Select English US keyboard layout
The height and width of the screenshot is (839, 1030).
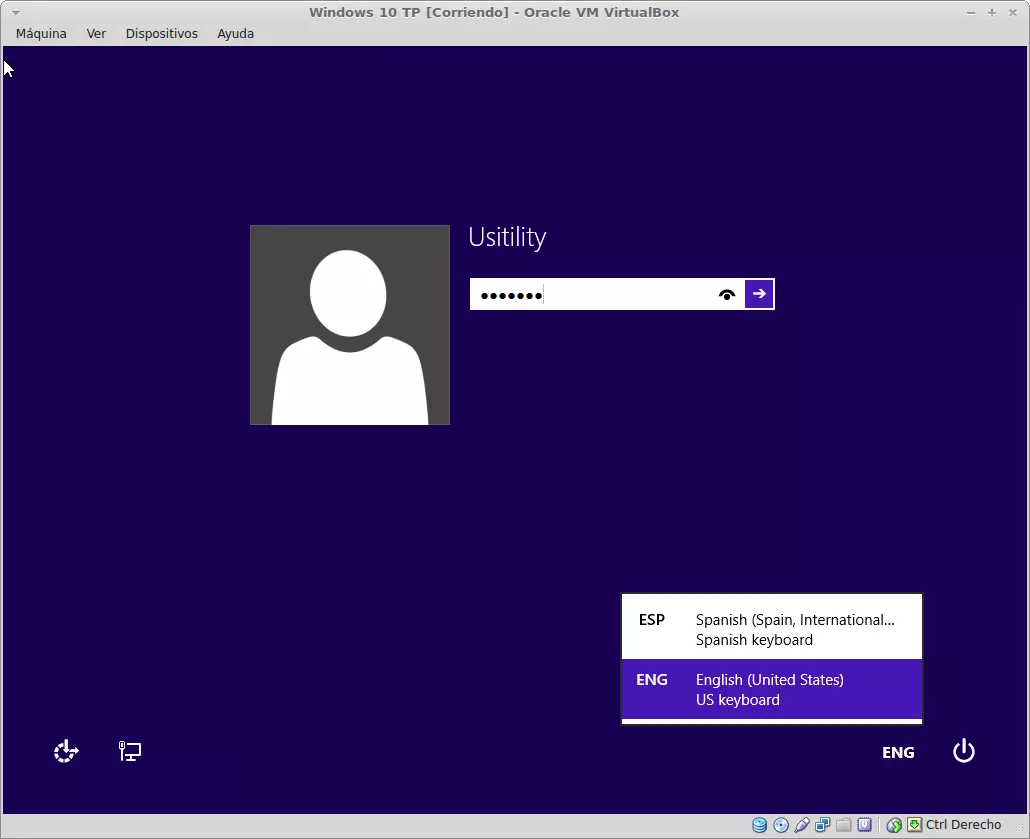(771, 689)
